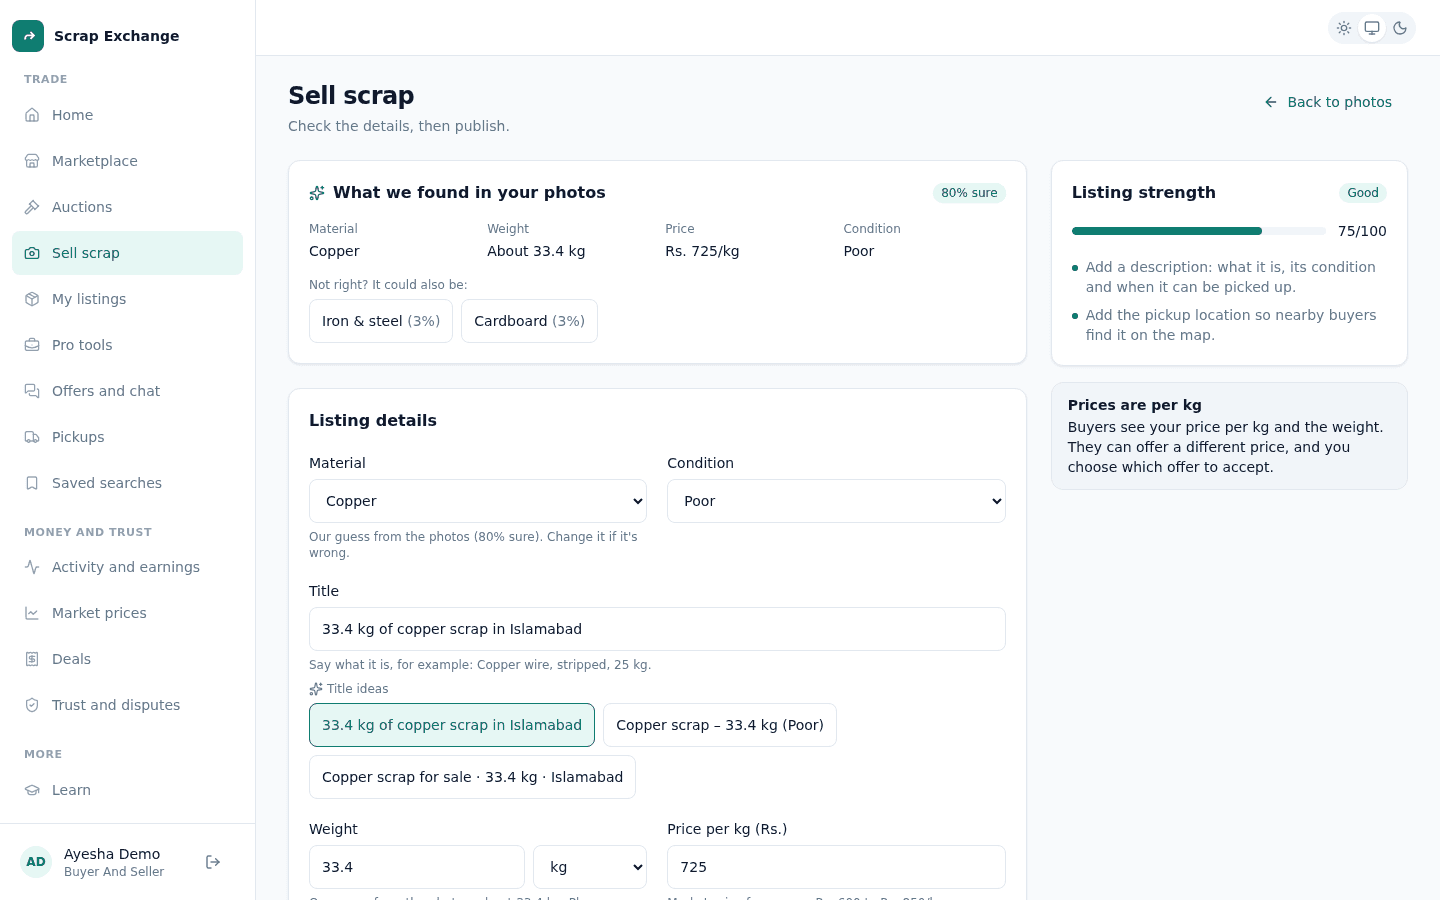Click the Listing strength progress bar

click(1199, 231)
